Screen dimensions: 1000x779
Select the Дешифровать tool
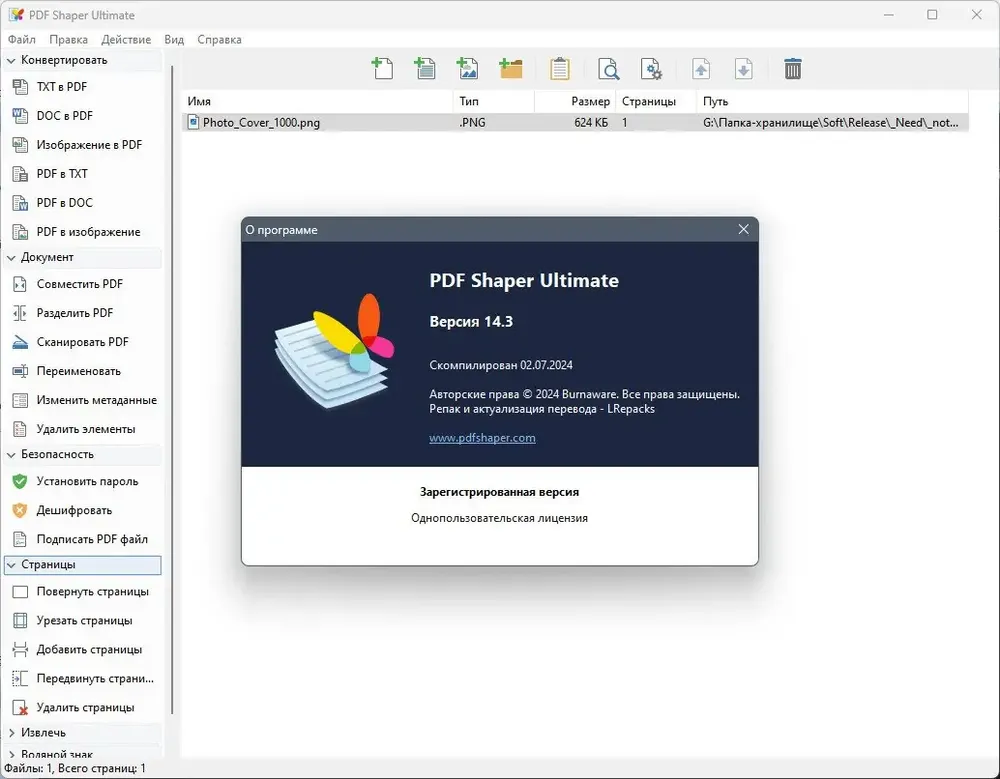pyautogui.click(x=74, y=510)
